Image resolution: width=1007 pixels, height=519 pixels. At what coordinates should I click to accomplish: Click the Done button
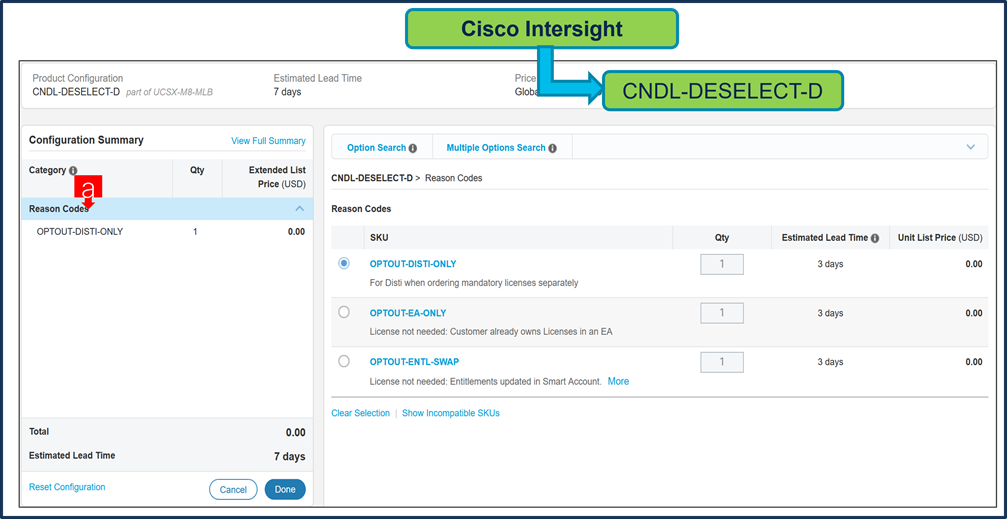[285, 489]
